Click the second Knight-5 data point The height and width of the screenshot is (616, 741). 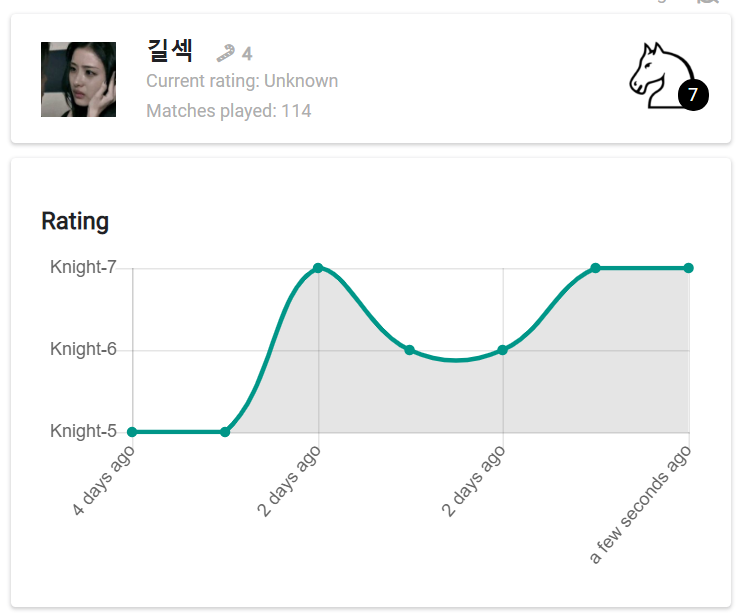[225, 432]
